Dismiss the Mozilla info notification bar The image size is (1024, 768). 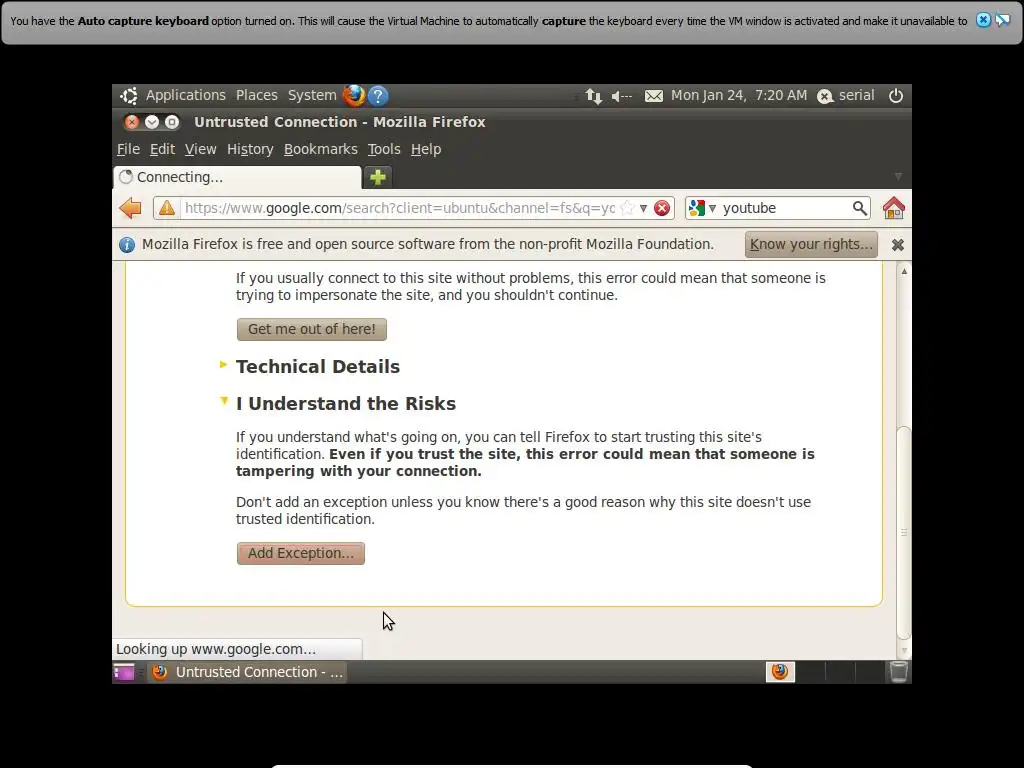click(898, 244)
